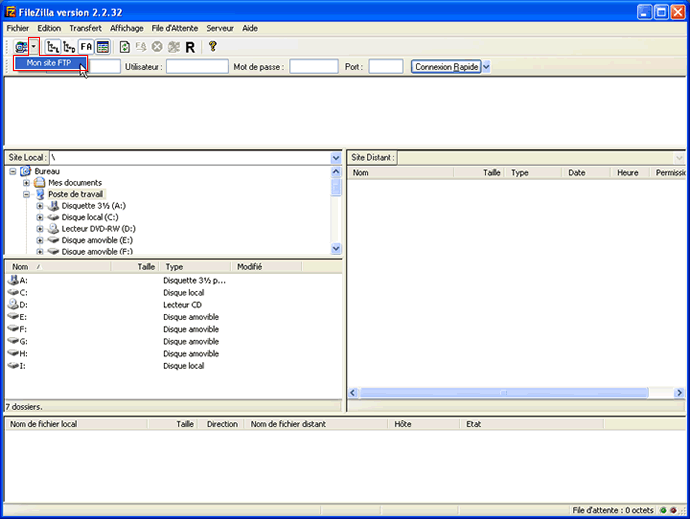Expand the Mes documents node
Viewport: 690px width, 519px height.
(x=26, y=183)
